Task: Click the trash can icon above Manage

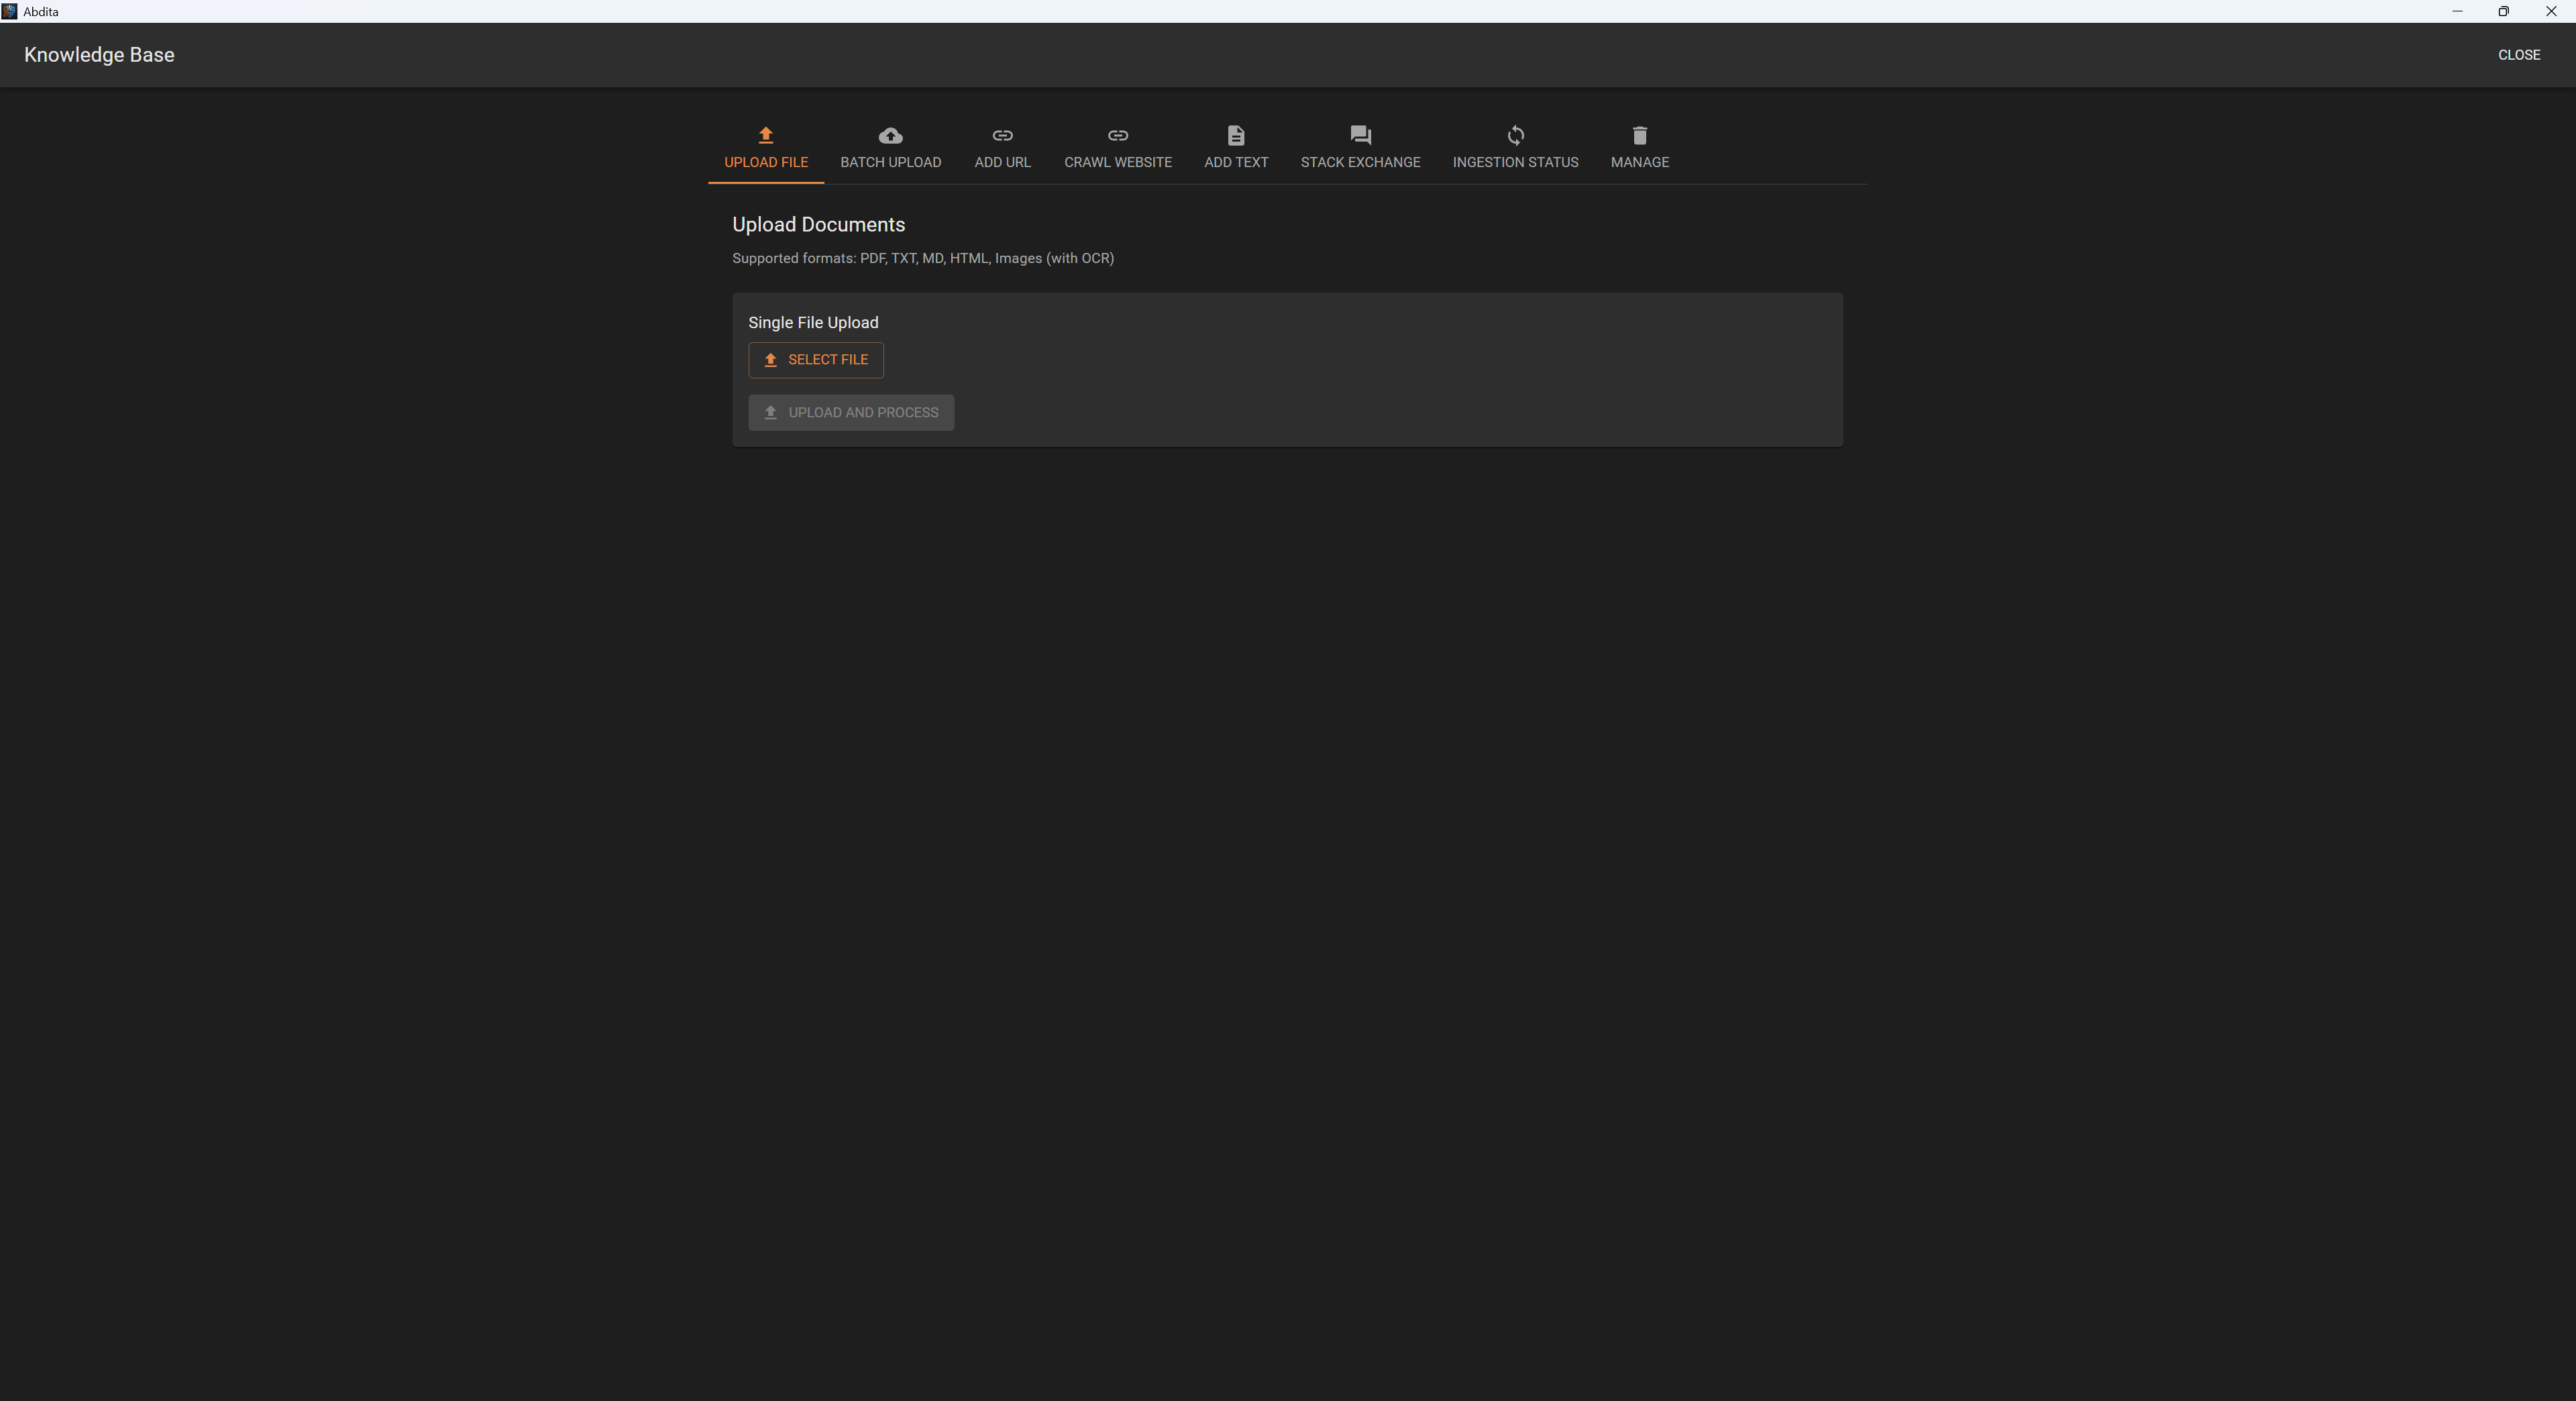Action: click(1639, 135)
